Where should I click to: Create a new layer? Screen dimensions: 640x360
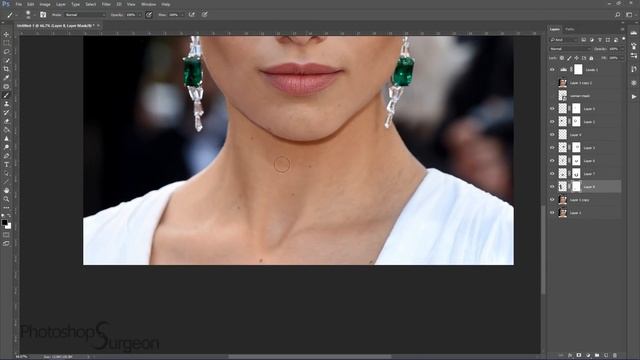[606, 356]
